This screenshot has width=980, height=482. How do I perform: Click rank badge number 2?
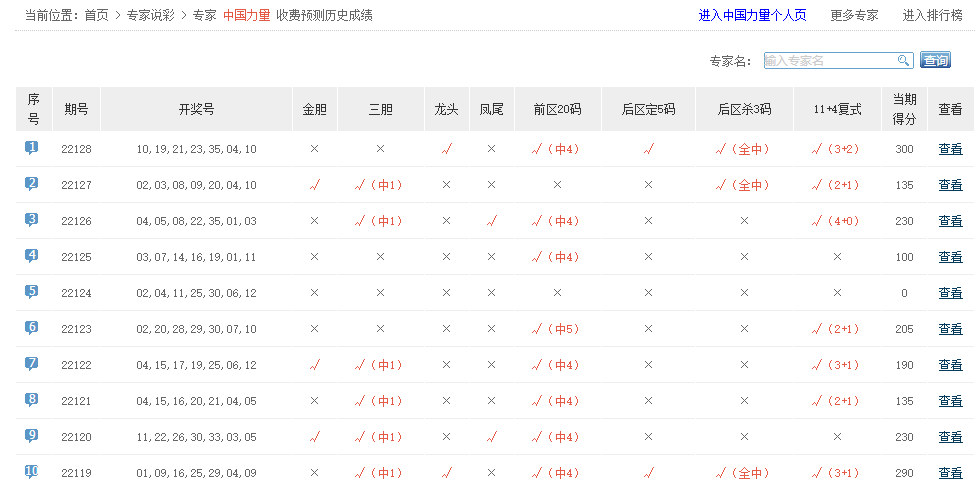coord(32,184)
